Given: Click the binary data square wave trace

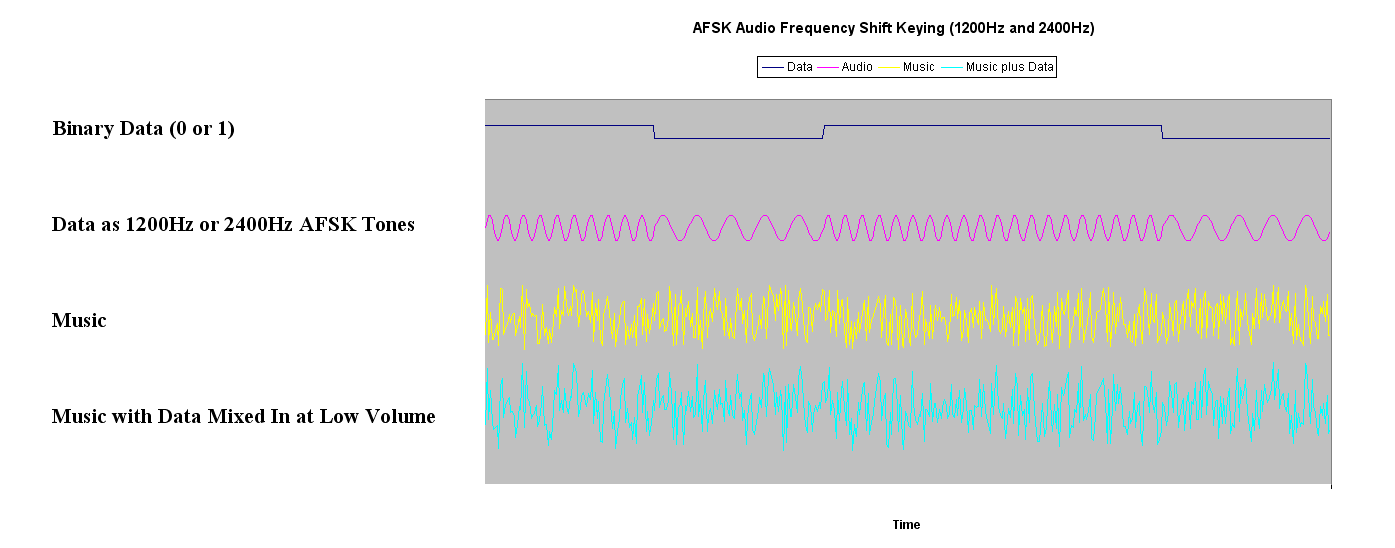Looking at the screenshot, I should [990, 125].
